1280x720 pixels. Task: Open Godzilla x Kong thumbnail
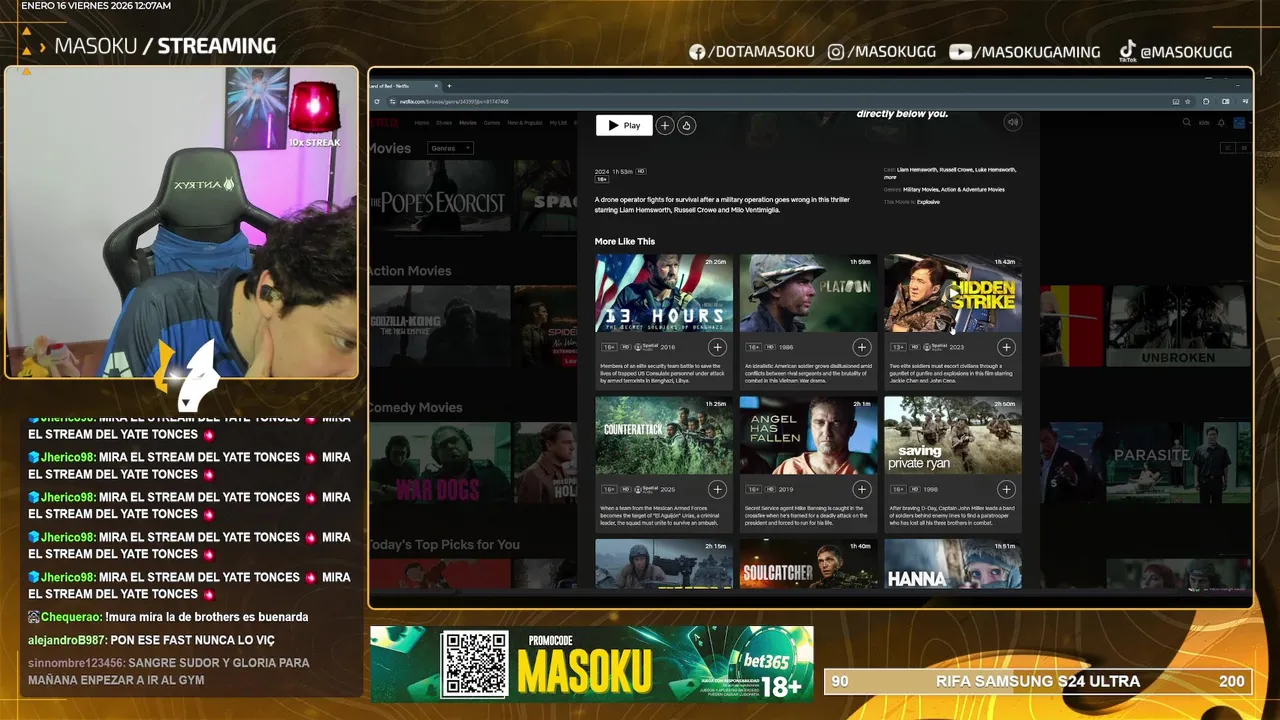coord(440,326)
